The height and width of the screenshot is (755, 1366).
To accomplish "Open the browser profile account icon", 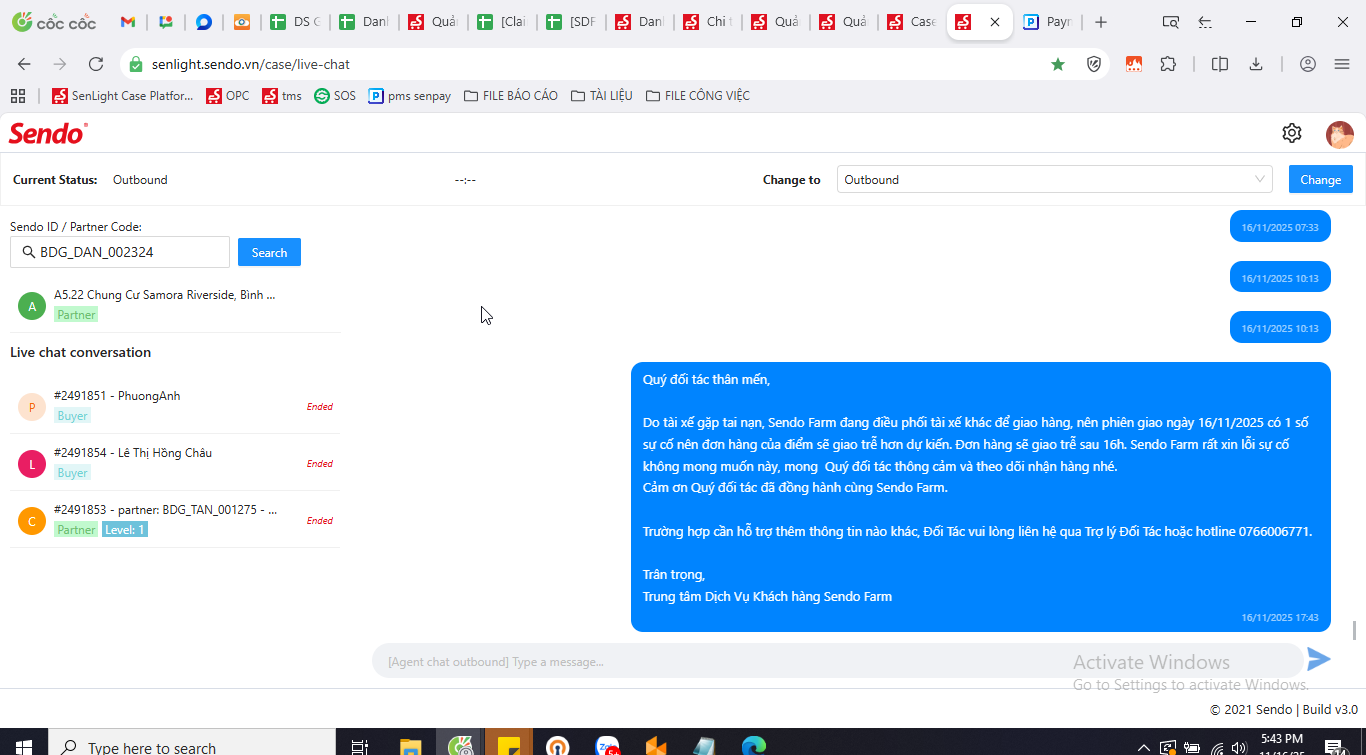I will click(1308, 64).
